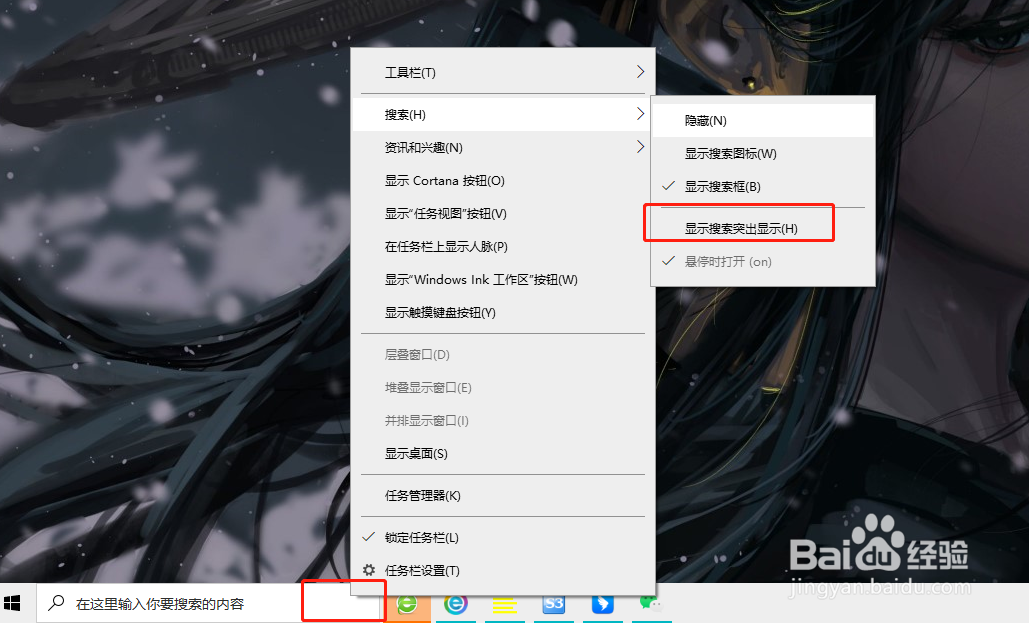Open the blue bird app taskbar icon
The width and height of the screenshot is (1029, 623).
tap(602, 603)
